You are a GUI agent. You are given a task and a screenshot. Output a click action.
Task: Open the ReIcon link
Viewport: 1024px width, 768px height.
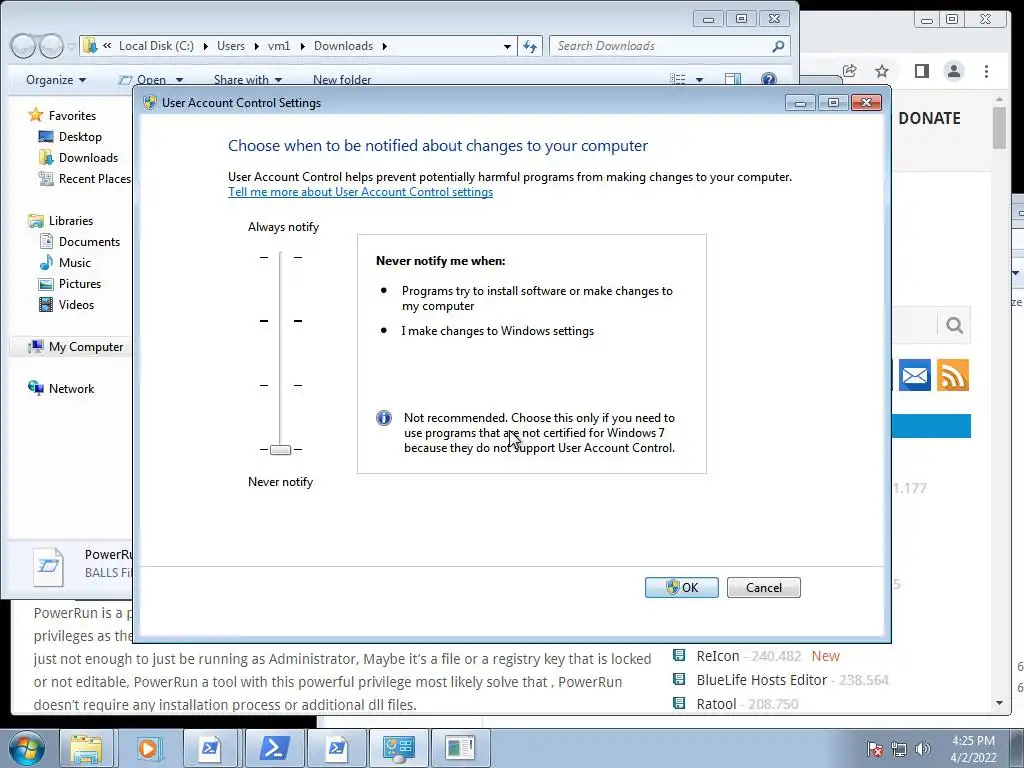coord(718,656)
